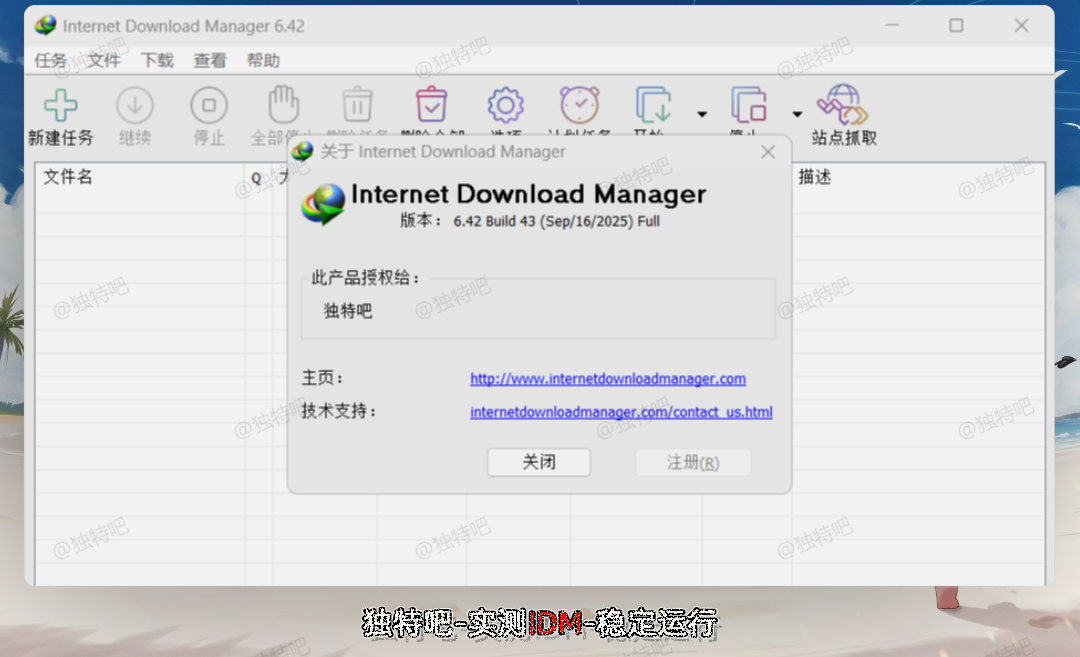Click the 文件名 column header
This screenshot has width=1080, height=657.
point(68,177)
